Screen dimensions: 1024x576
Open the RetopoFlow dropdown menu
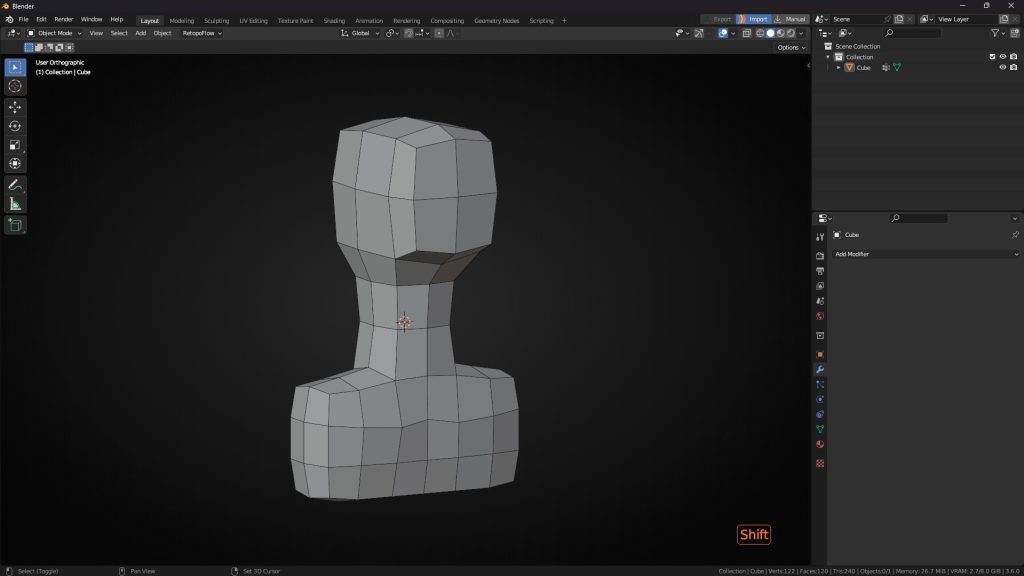202,33
